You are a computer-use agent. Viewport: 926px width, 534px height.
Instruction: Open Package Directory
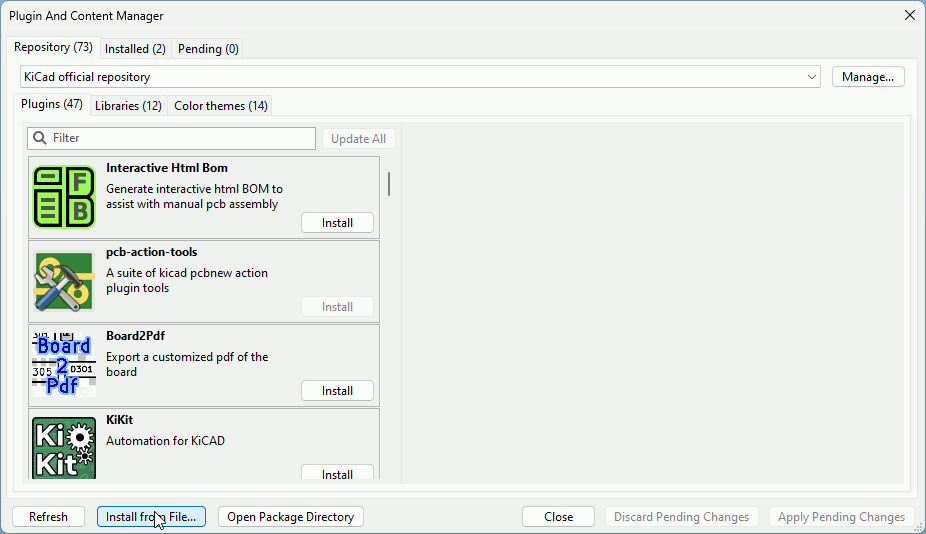tap(290, 517)
